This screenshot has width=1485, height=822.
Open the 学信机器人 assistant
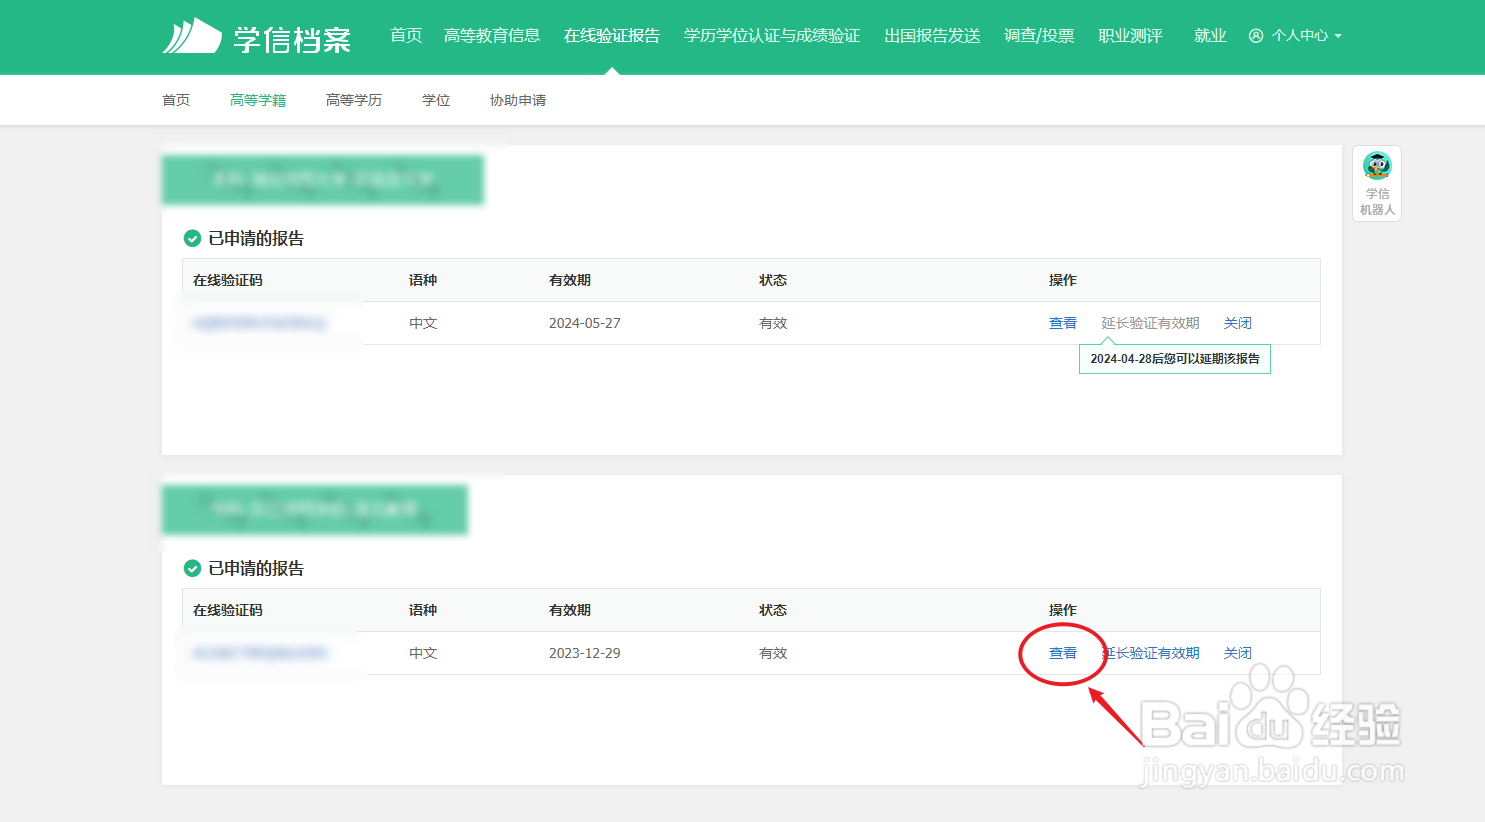coord(1377,183)
